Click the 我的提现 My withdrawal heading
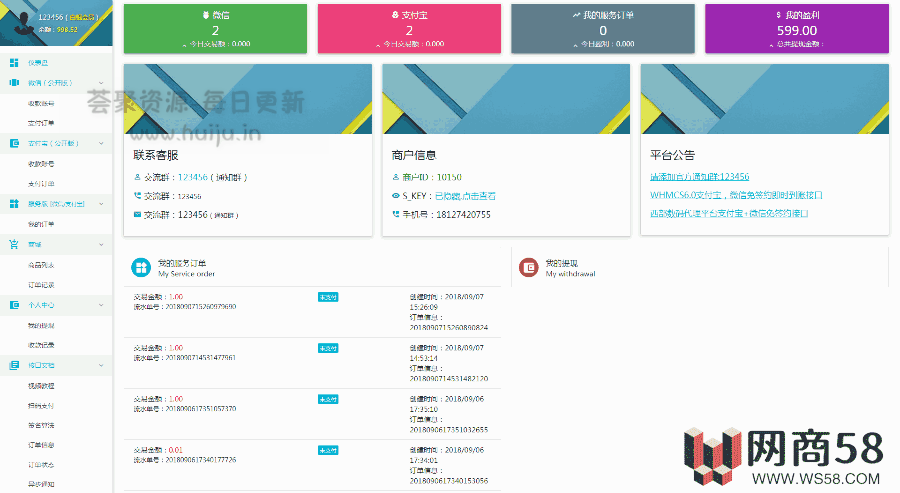Screen dimensions: 900x493 pos(570,267)
